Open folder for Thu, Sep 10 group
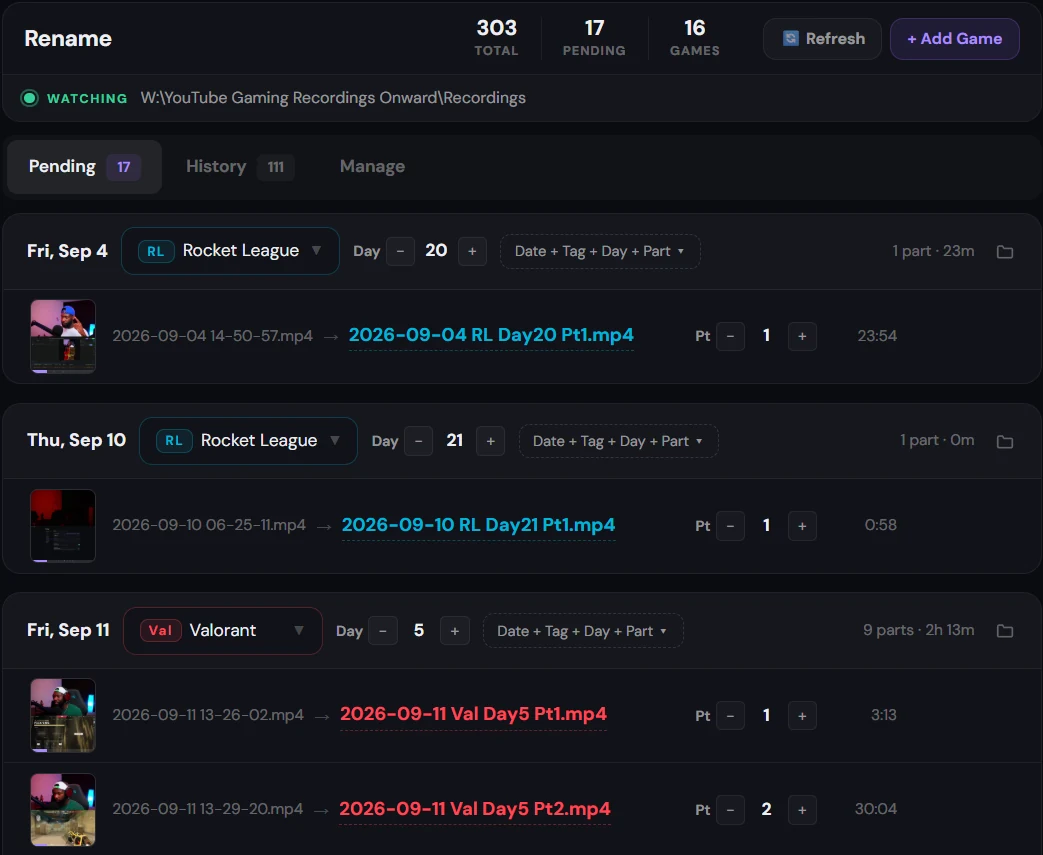 click(x=1004, y=441)
